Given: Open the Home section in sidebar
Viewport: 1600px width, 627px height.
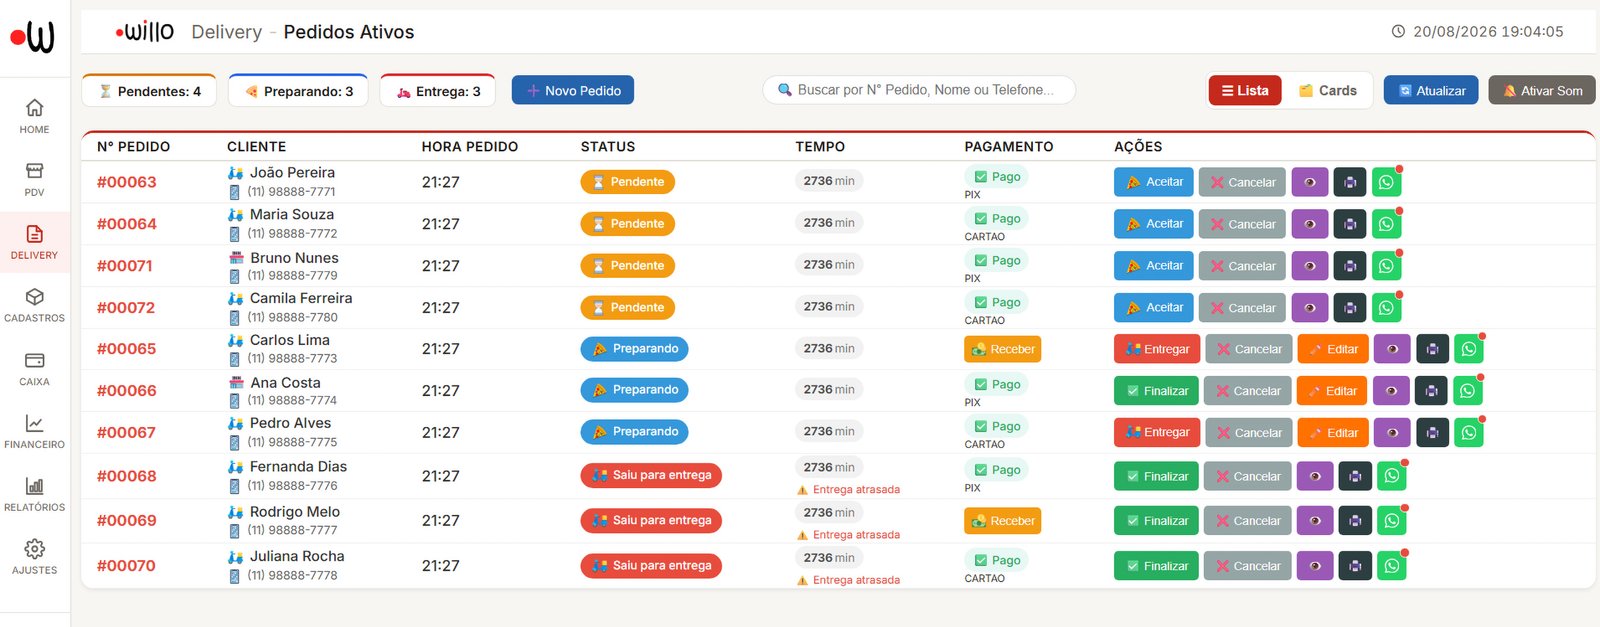Looking at the screenshot, I should (x=34, y=116).
